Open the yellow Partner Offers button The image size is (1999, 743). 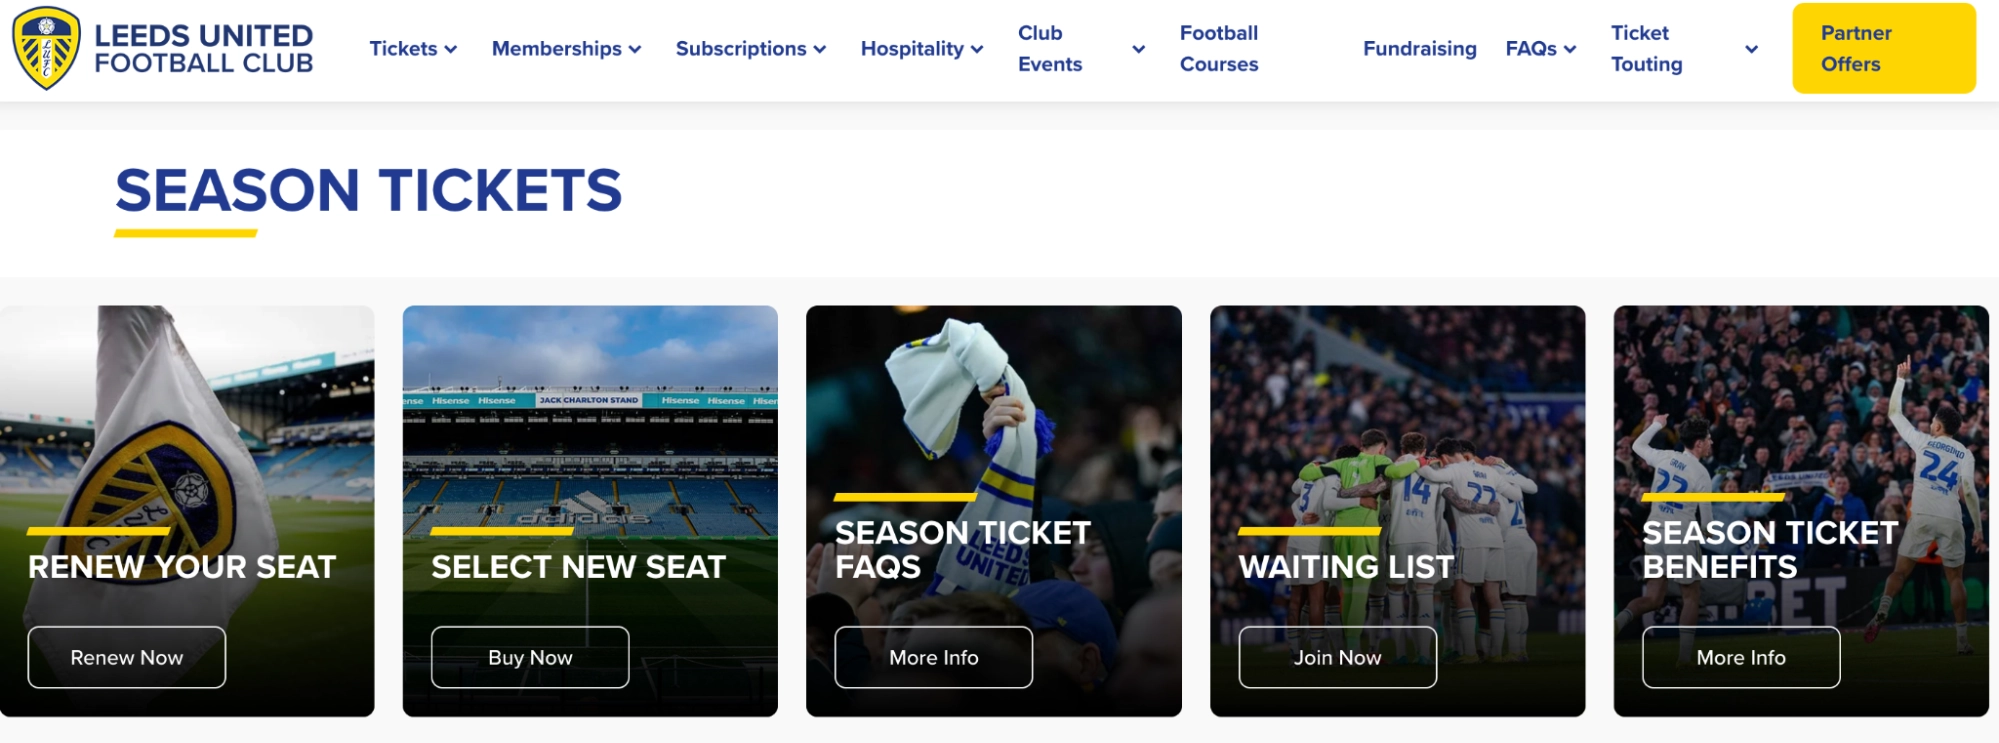tap(1884, 47)
